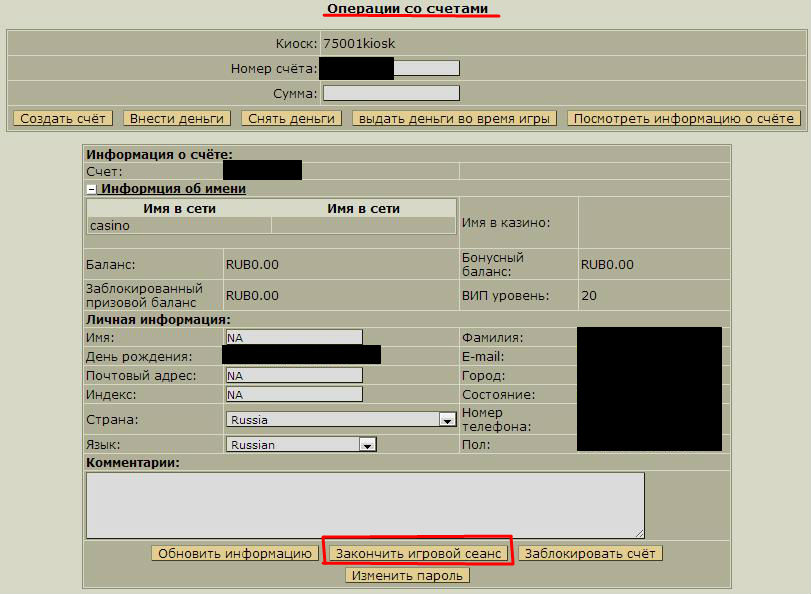Open the Страна dropdown showing Russia
Screen dimensions: 811x594
[341, 419]
